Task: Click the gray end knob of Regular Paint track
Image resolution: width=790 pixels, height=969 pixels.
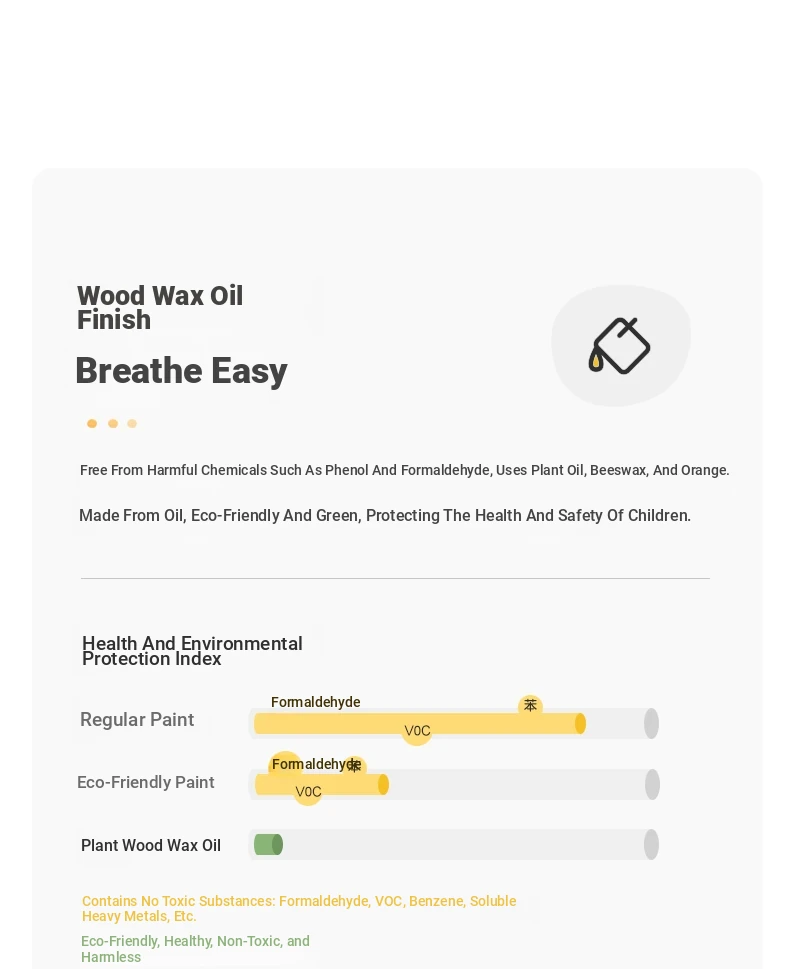Action: (x=651, y=723)
